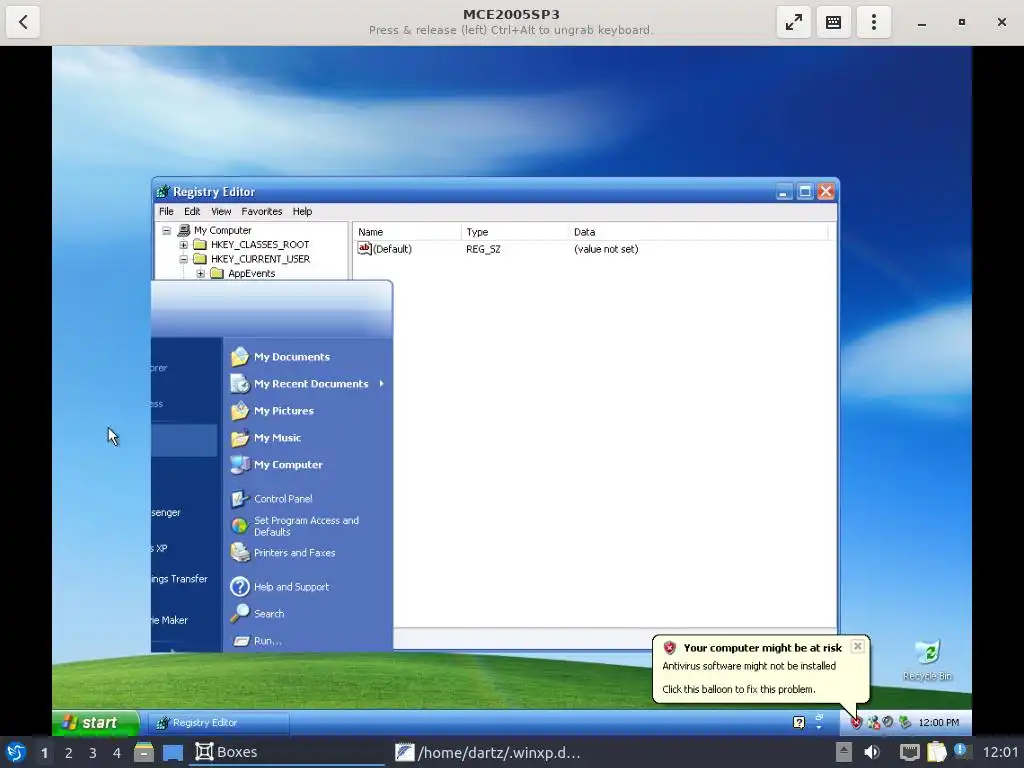Open the View menu in Registry Editor
This screenshot has width=1024, height=768.
click(221, 212)
